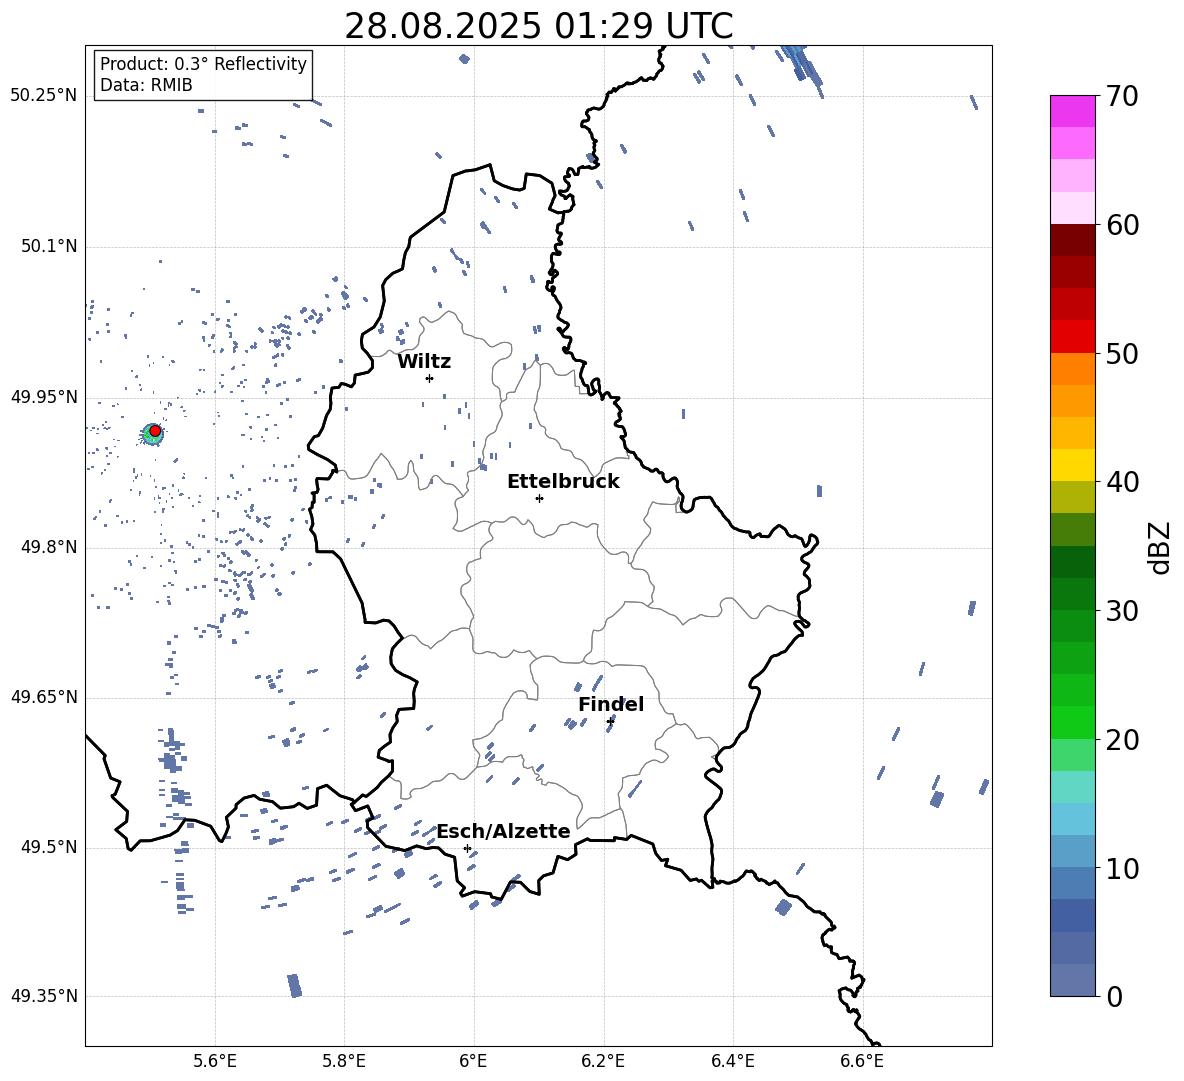This screenshot has width=1184, height=1081.
Task: Click the red radar site marker dot
Action: (155, 431)
